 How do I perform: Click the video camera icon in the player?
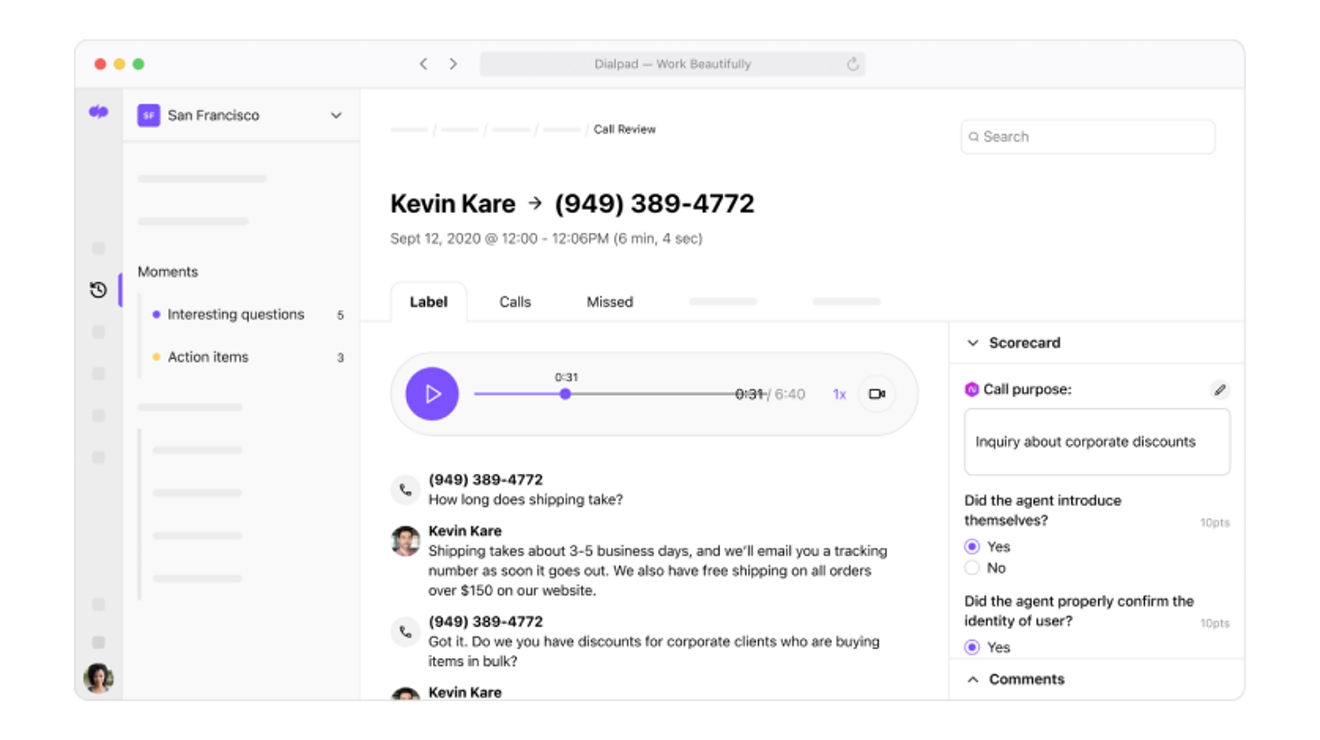point(877,393)
